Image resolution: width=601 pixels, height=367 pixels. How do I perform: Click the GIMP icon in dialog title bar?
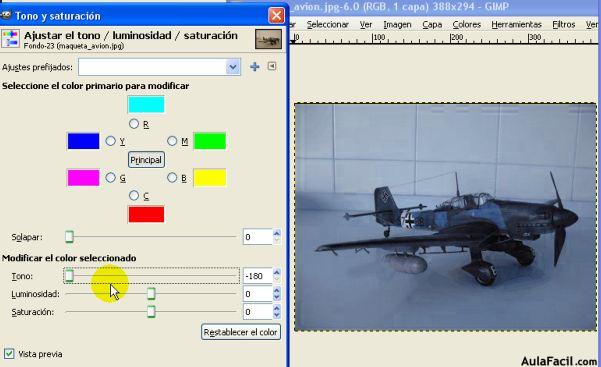(5, 15)
